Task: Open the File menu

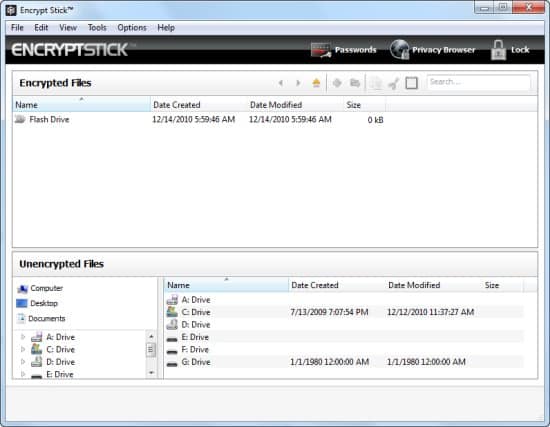Action: click(17, 28)
